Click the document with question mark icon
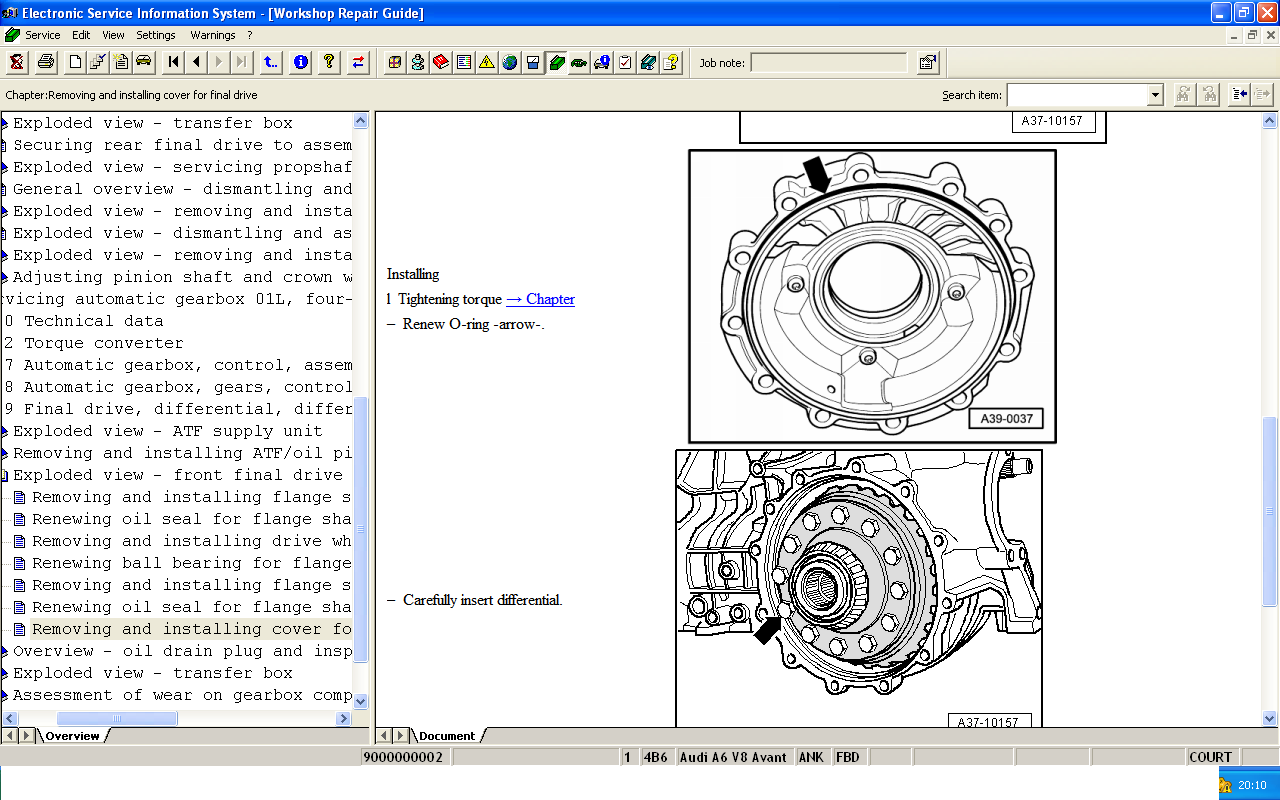1280x800 pixels. click(671, 63)
